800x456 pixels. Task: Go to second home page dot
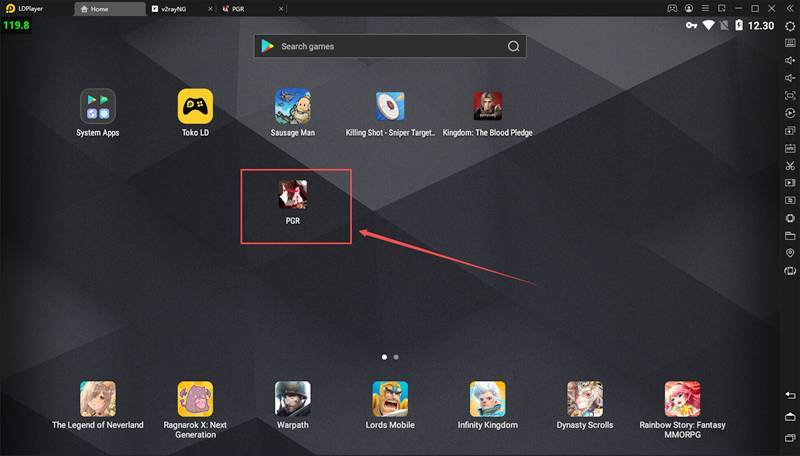point(396,357)
